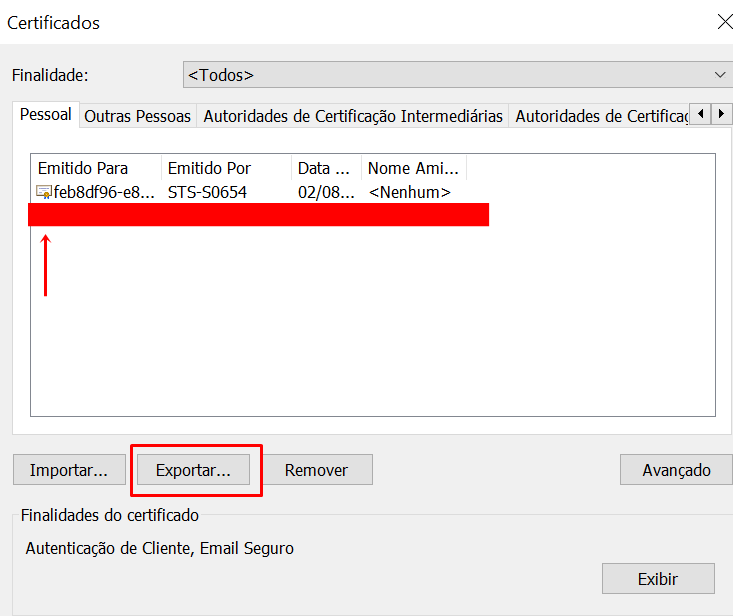The image size is (733, 616).
Task: Open the Finalidade <Todos> dropdown
Action: click(458, 75)
